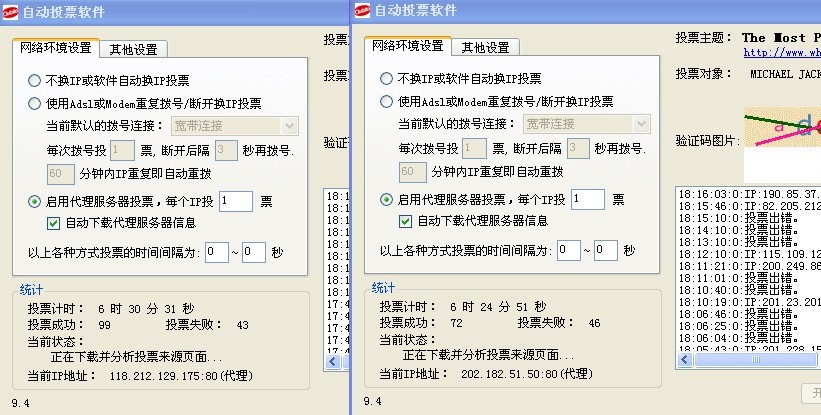Viewport: 821px width, 415px height.
Task: Click 60 分钟 field in left window
Action: (x=61, y=174)
